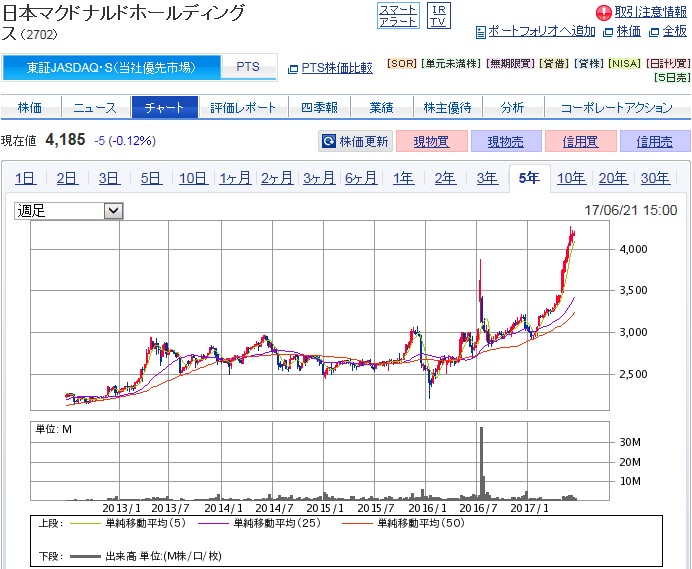Select 30年 chart period
The height and width of the screenshot is (569, 692).
pos(655,178)
